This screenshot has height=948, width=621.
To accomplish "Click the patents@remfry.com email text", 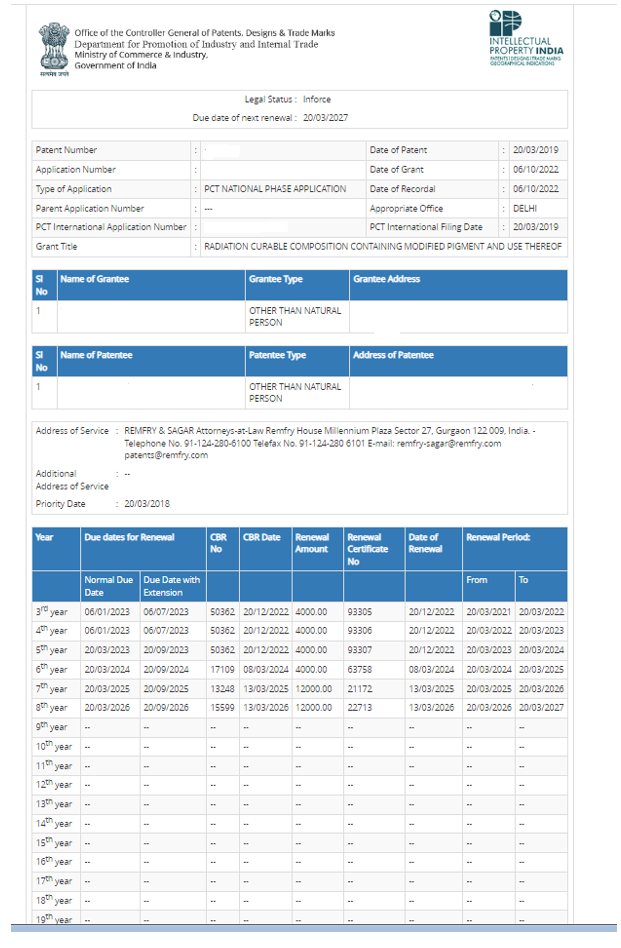I will tap(166, 455).
